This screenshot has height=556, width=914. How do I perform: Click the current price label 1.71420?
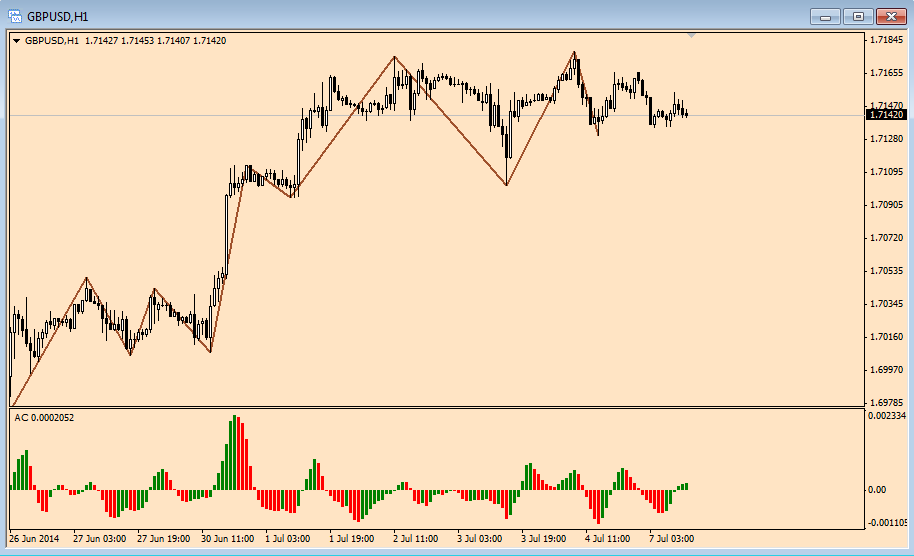tap(886, 115)
